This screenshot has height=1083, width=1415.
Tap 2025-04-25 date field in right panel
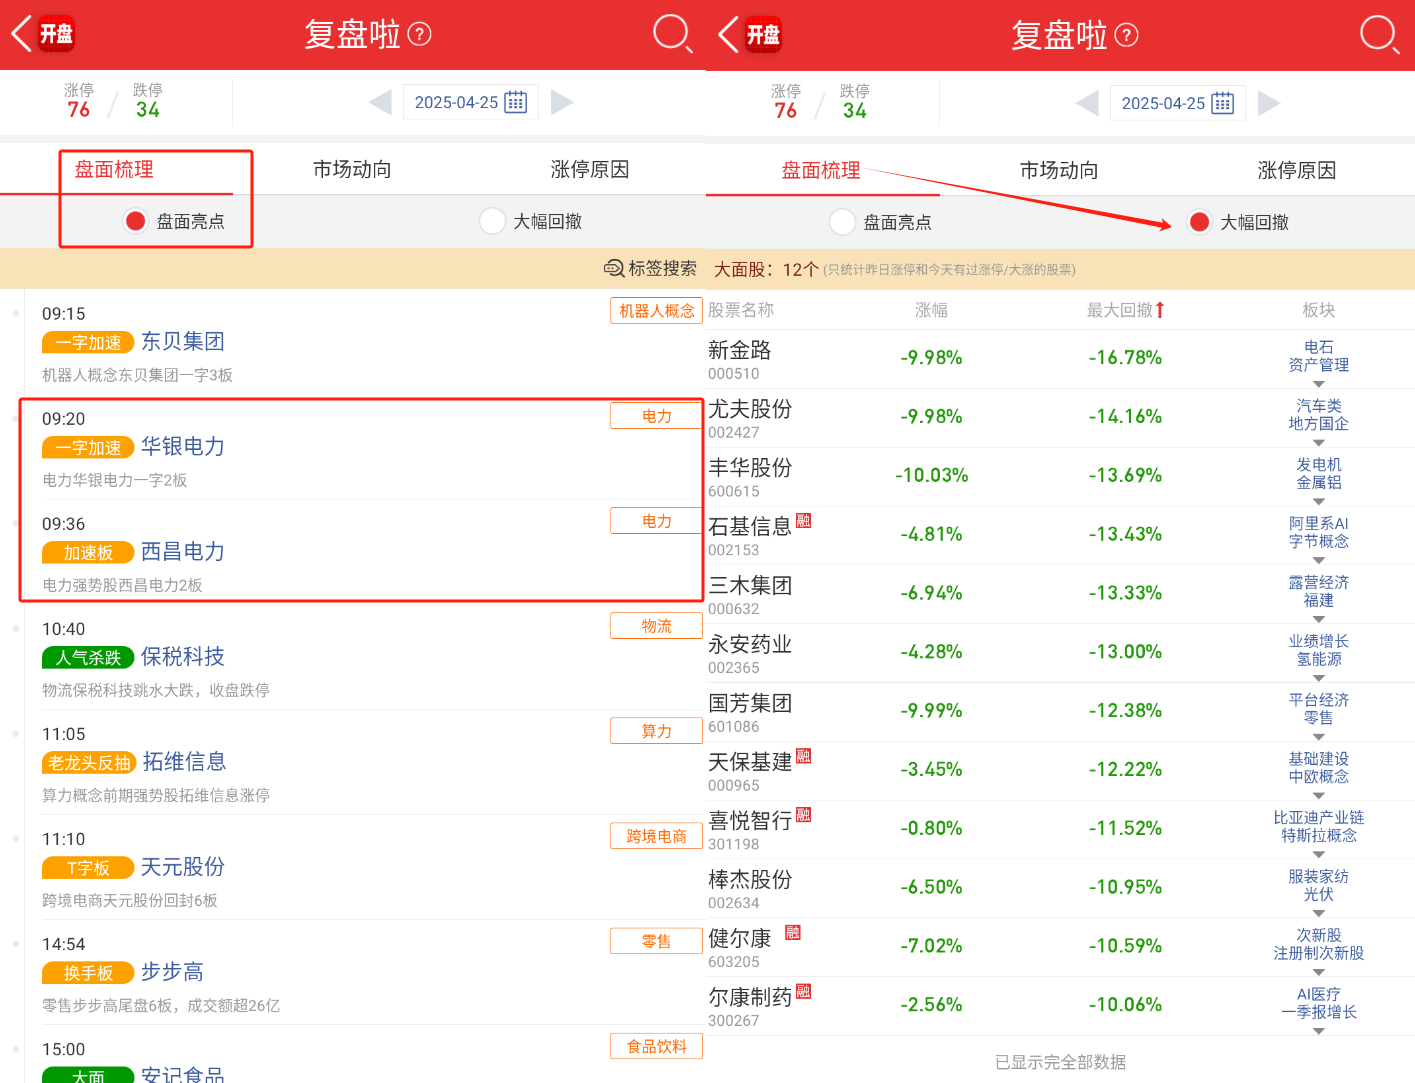1178,103
